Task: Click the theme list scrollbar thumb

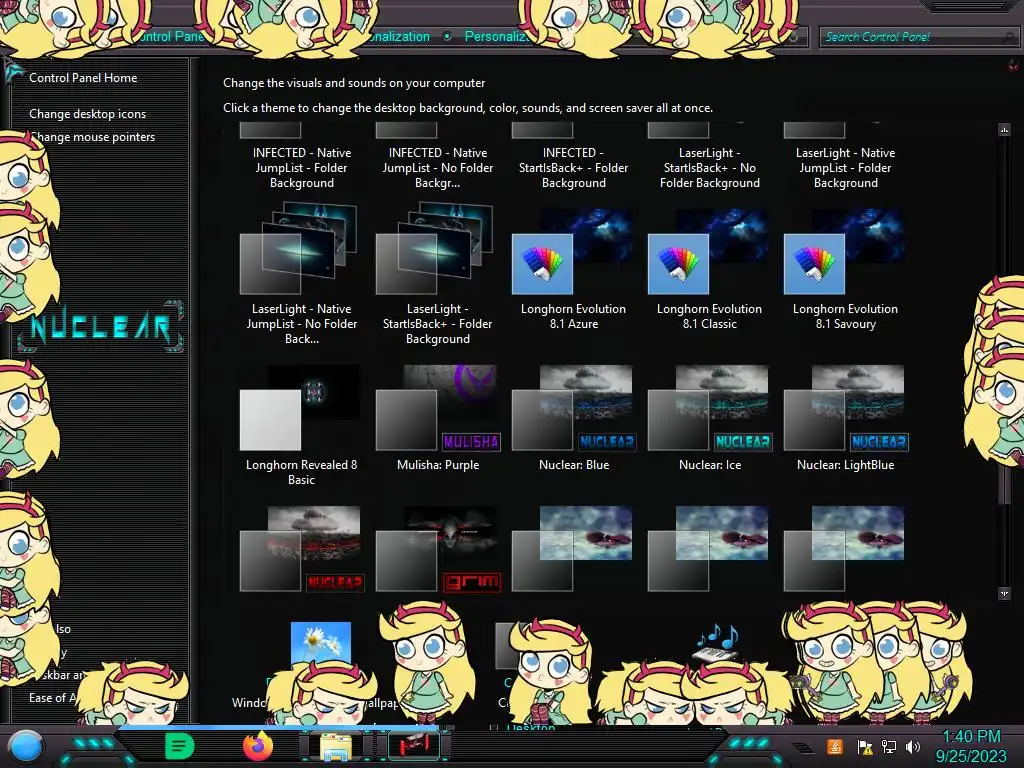Action: (1004, 483)
